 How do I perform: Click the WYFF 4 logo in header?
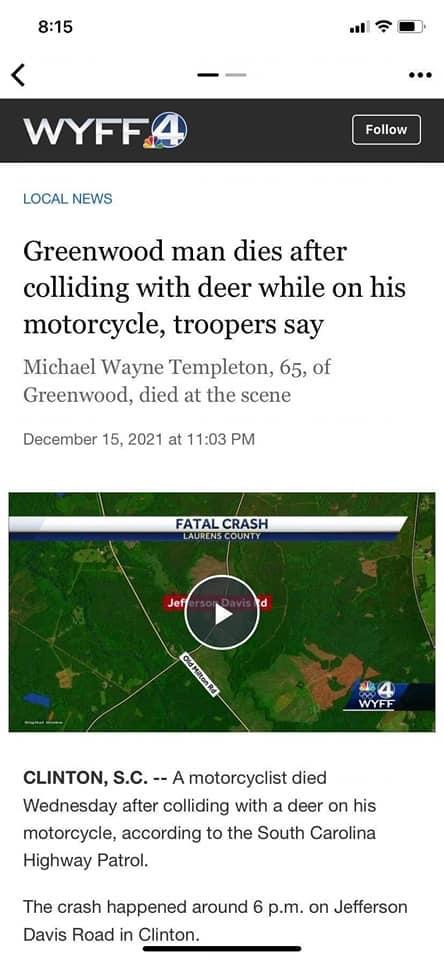click(105, 130)
